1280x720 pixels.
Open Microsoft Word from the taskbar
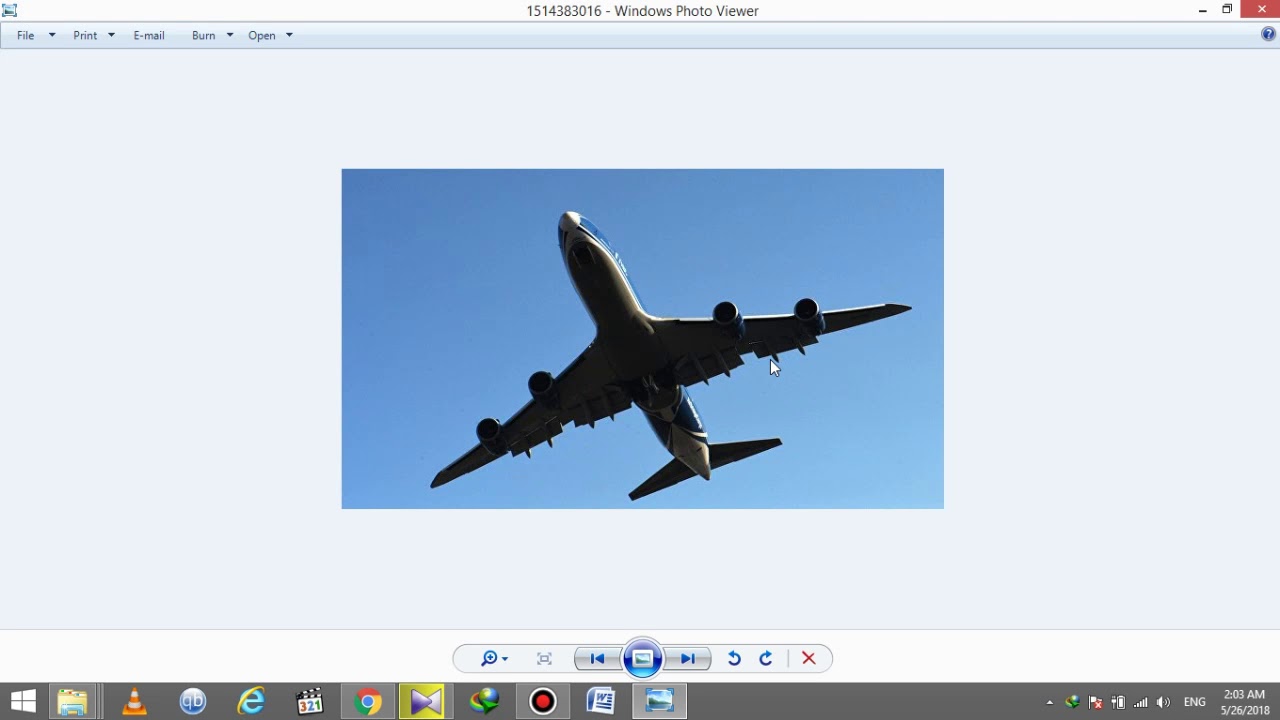click(601, 702)
